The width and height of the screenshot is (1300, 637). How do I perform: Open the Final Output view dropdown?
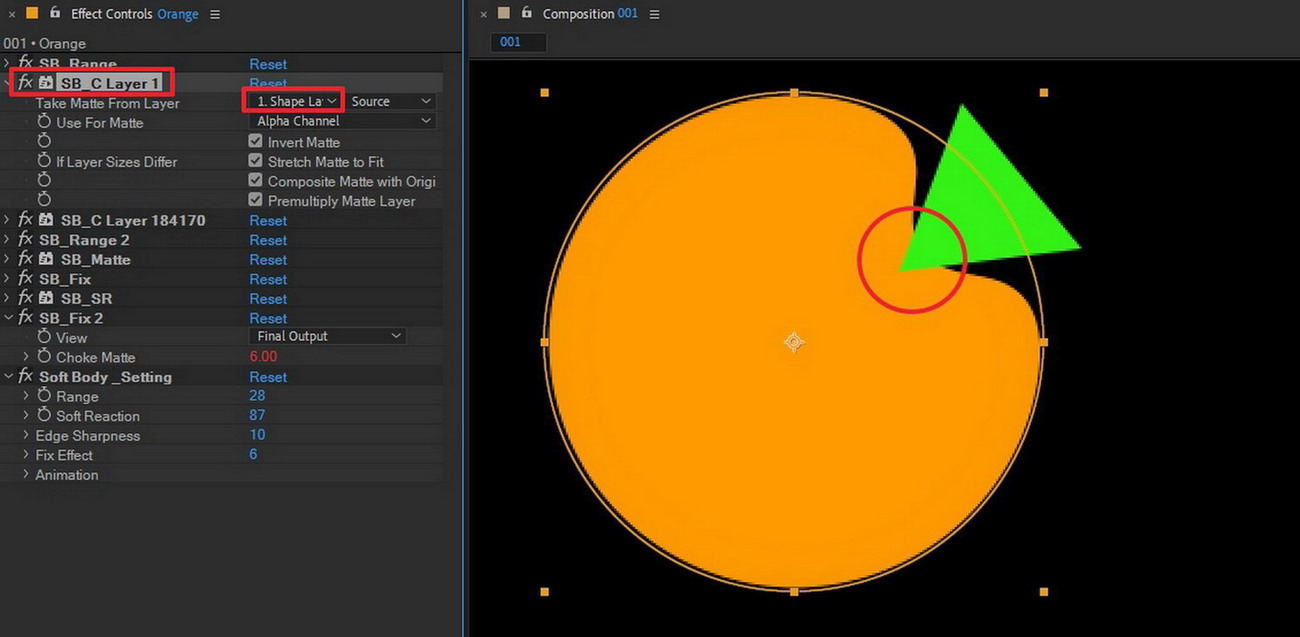coord(326,336)
